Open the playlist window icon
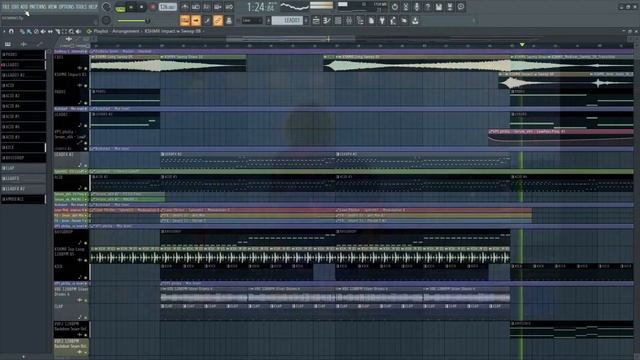The image size is (640, 360). 316,20
